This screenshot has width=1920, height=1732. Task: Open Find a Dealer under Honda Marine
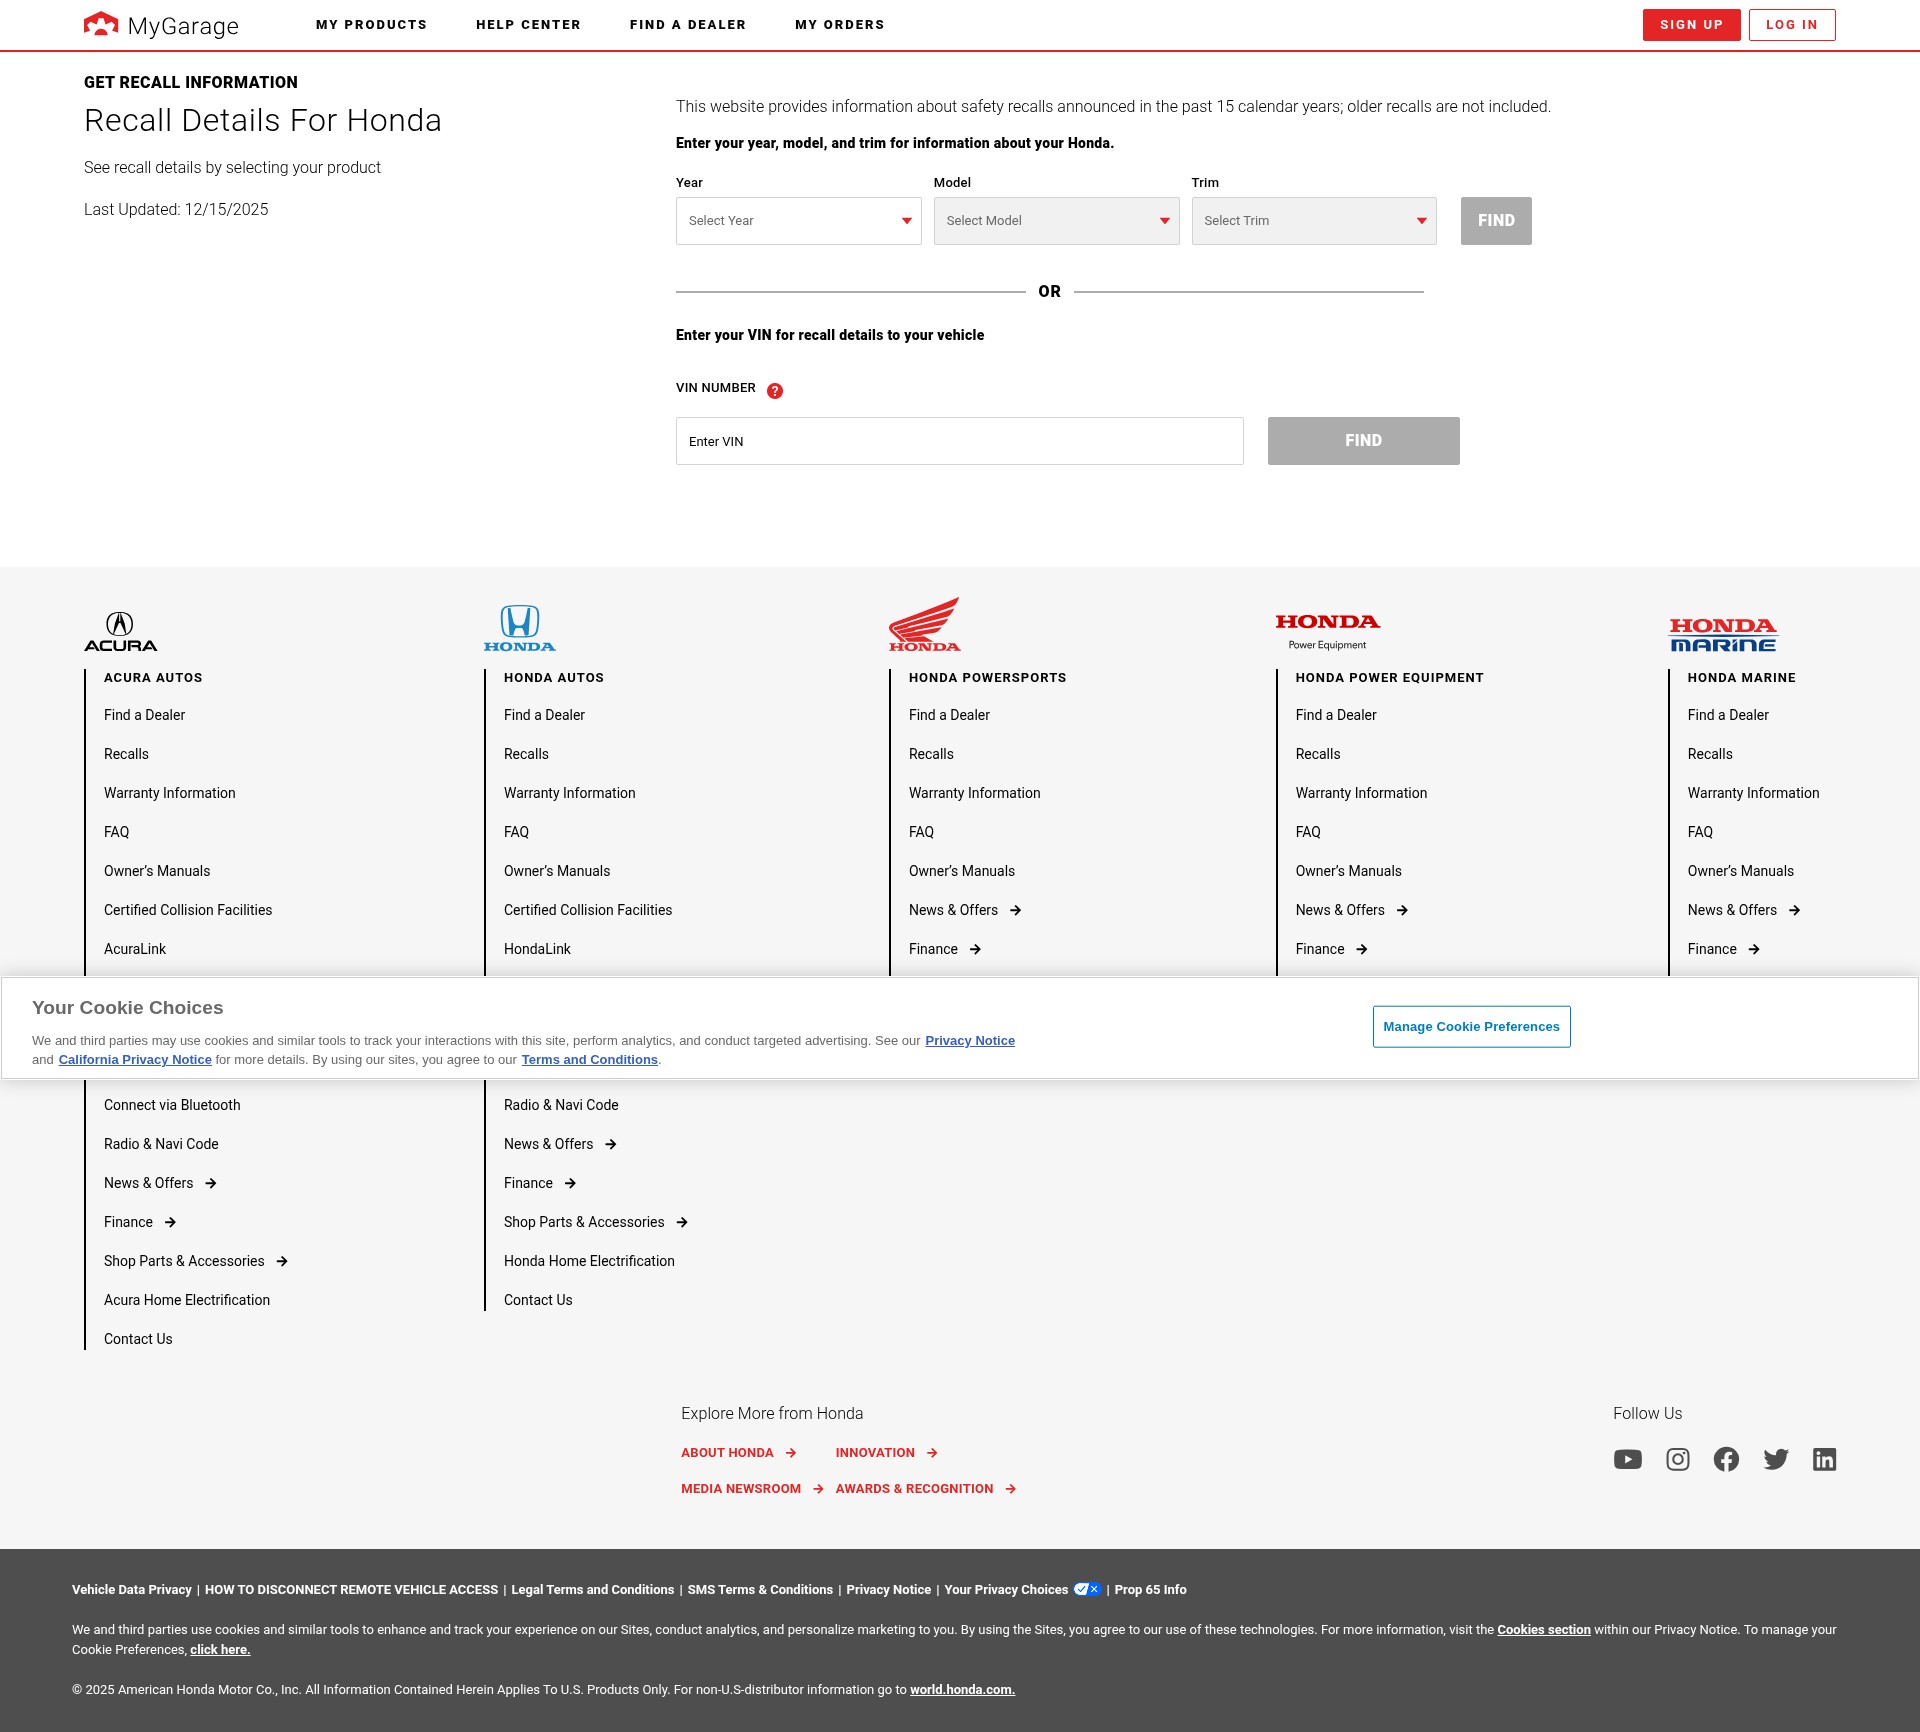(1728, 715)
